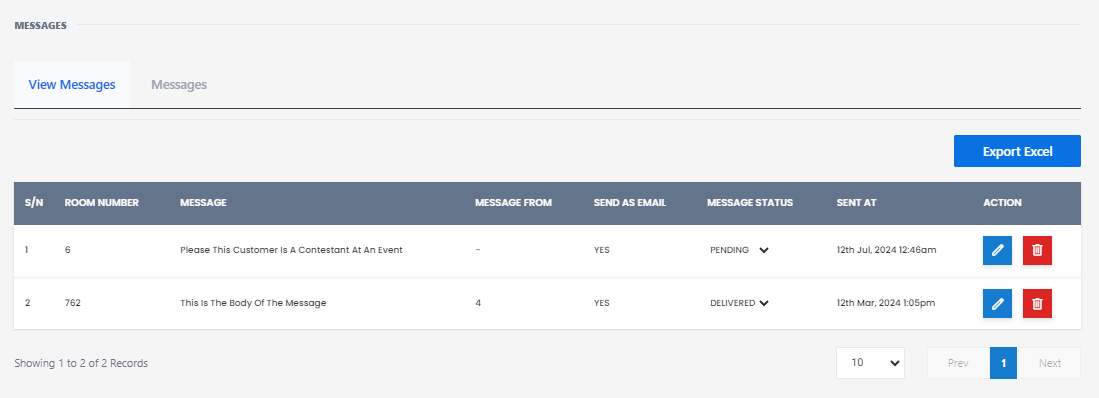
Task: Click the room number 6 cell
Action: (x=67, y=250)
